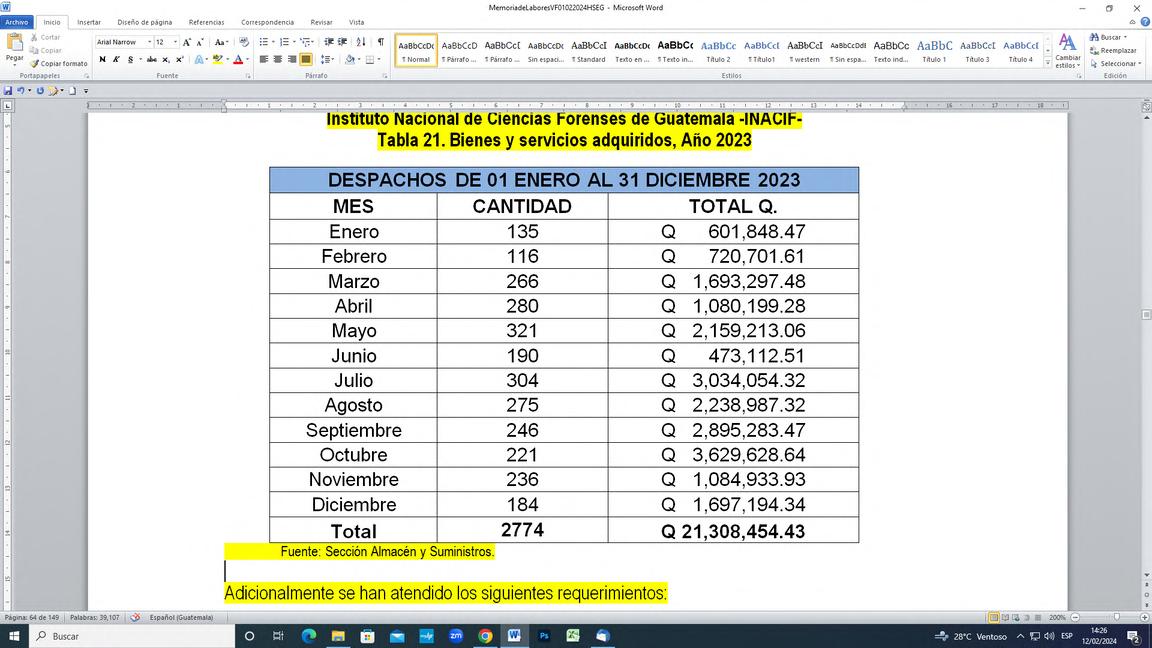Undo last action in quick access toolbar
The image size is (1152, 648).
click(21, 91)
